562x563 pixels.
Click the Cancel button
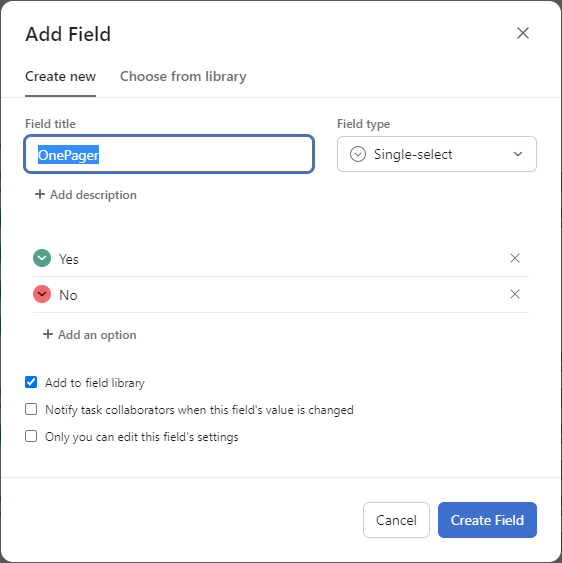(x=396, y=520)
